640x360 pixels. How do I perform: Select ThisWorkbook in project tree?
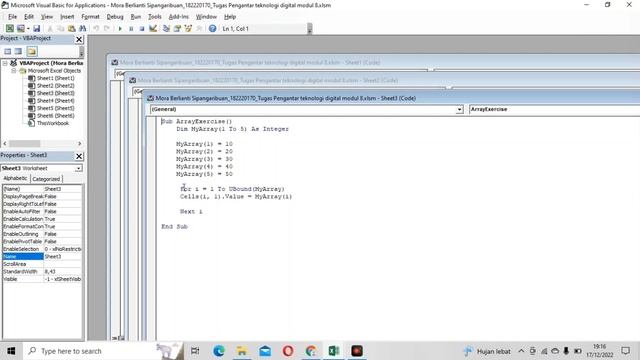53,123
